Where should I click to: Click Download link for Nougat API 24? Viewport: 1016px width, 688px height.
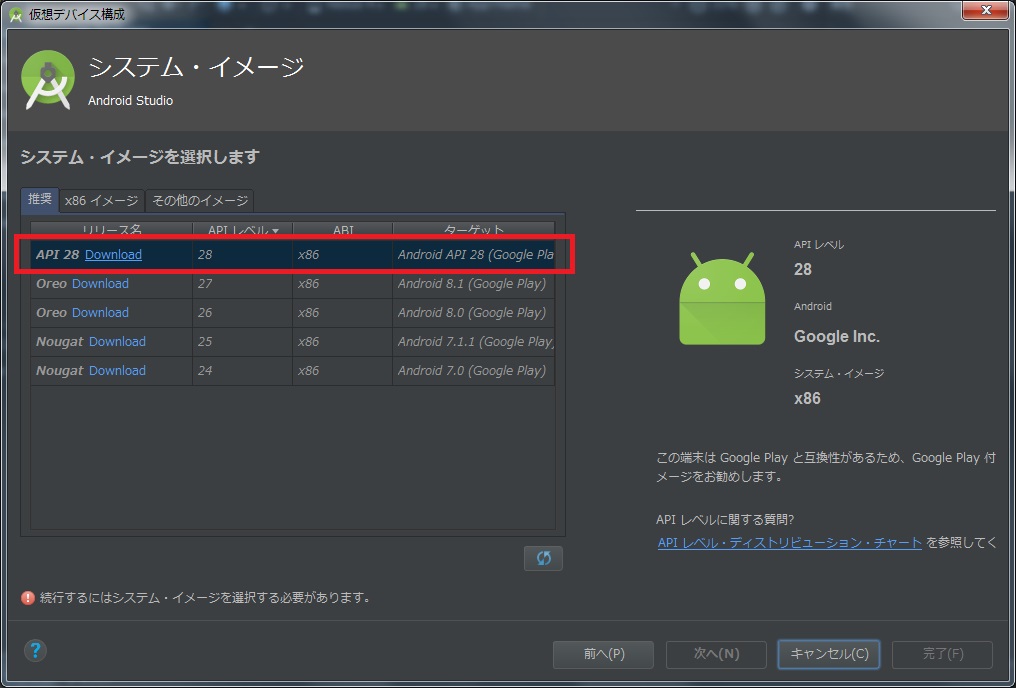(x=117, y=371)
